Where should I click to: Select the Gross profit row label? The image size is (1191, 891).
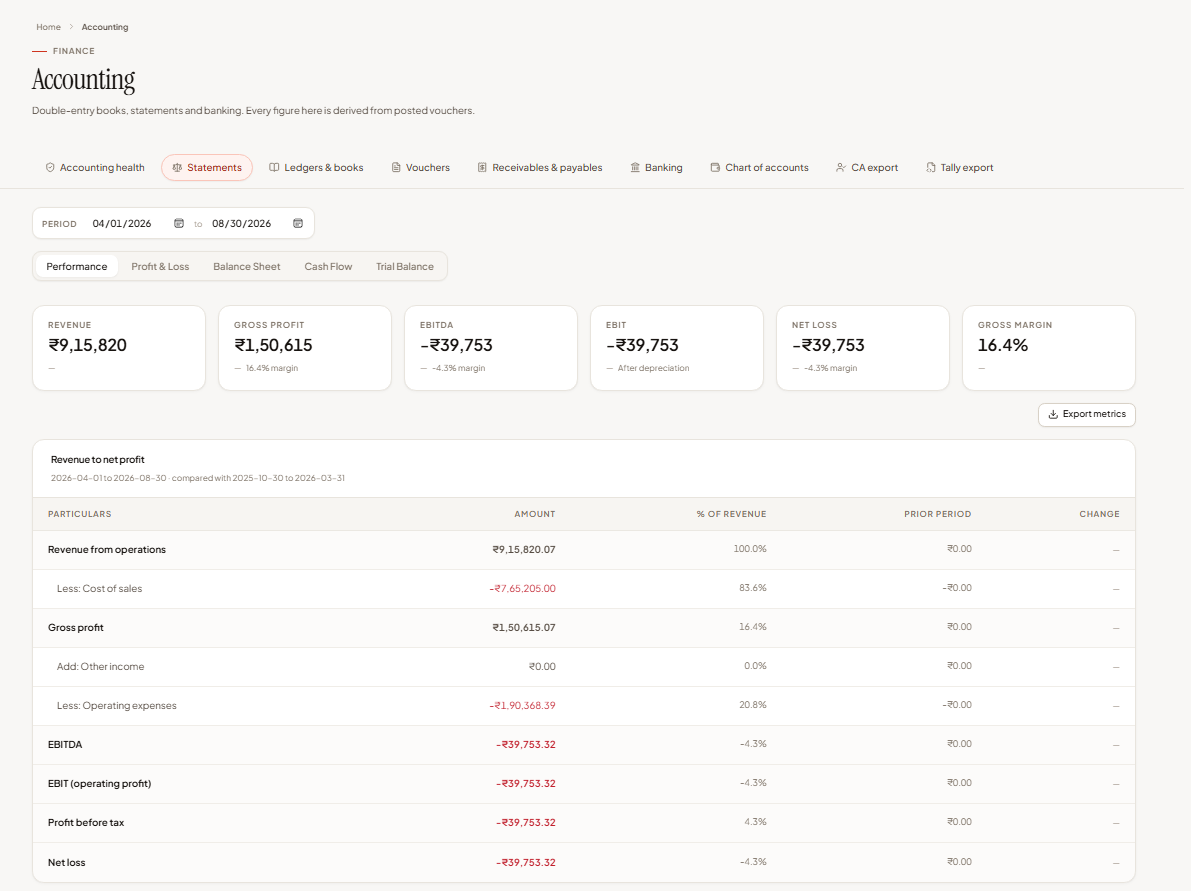click(76, 627)
